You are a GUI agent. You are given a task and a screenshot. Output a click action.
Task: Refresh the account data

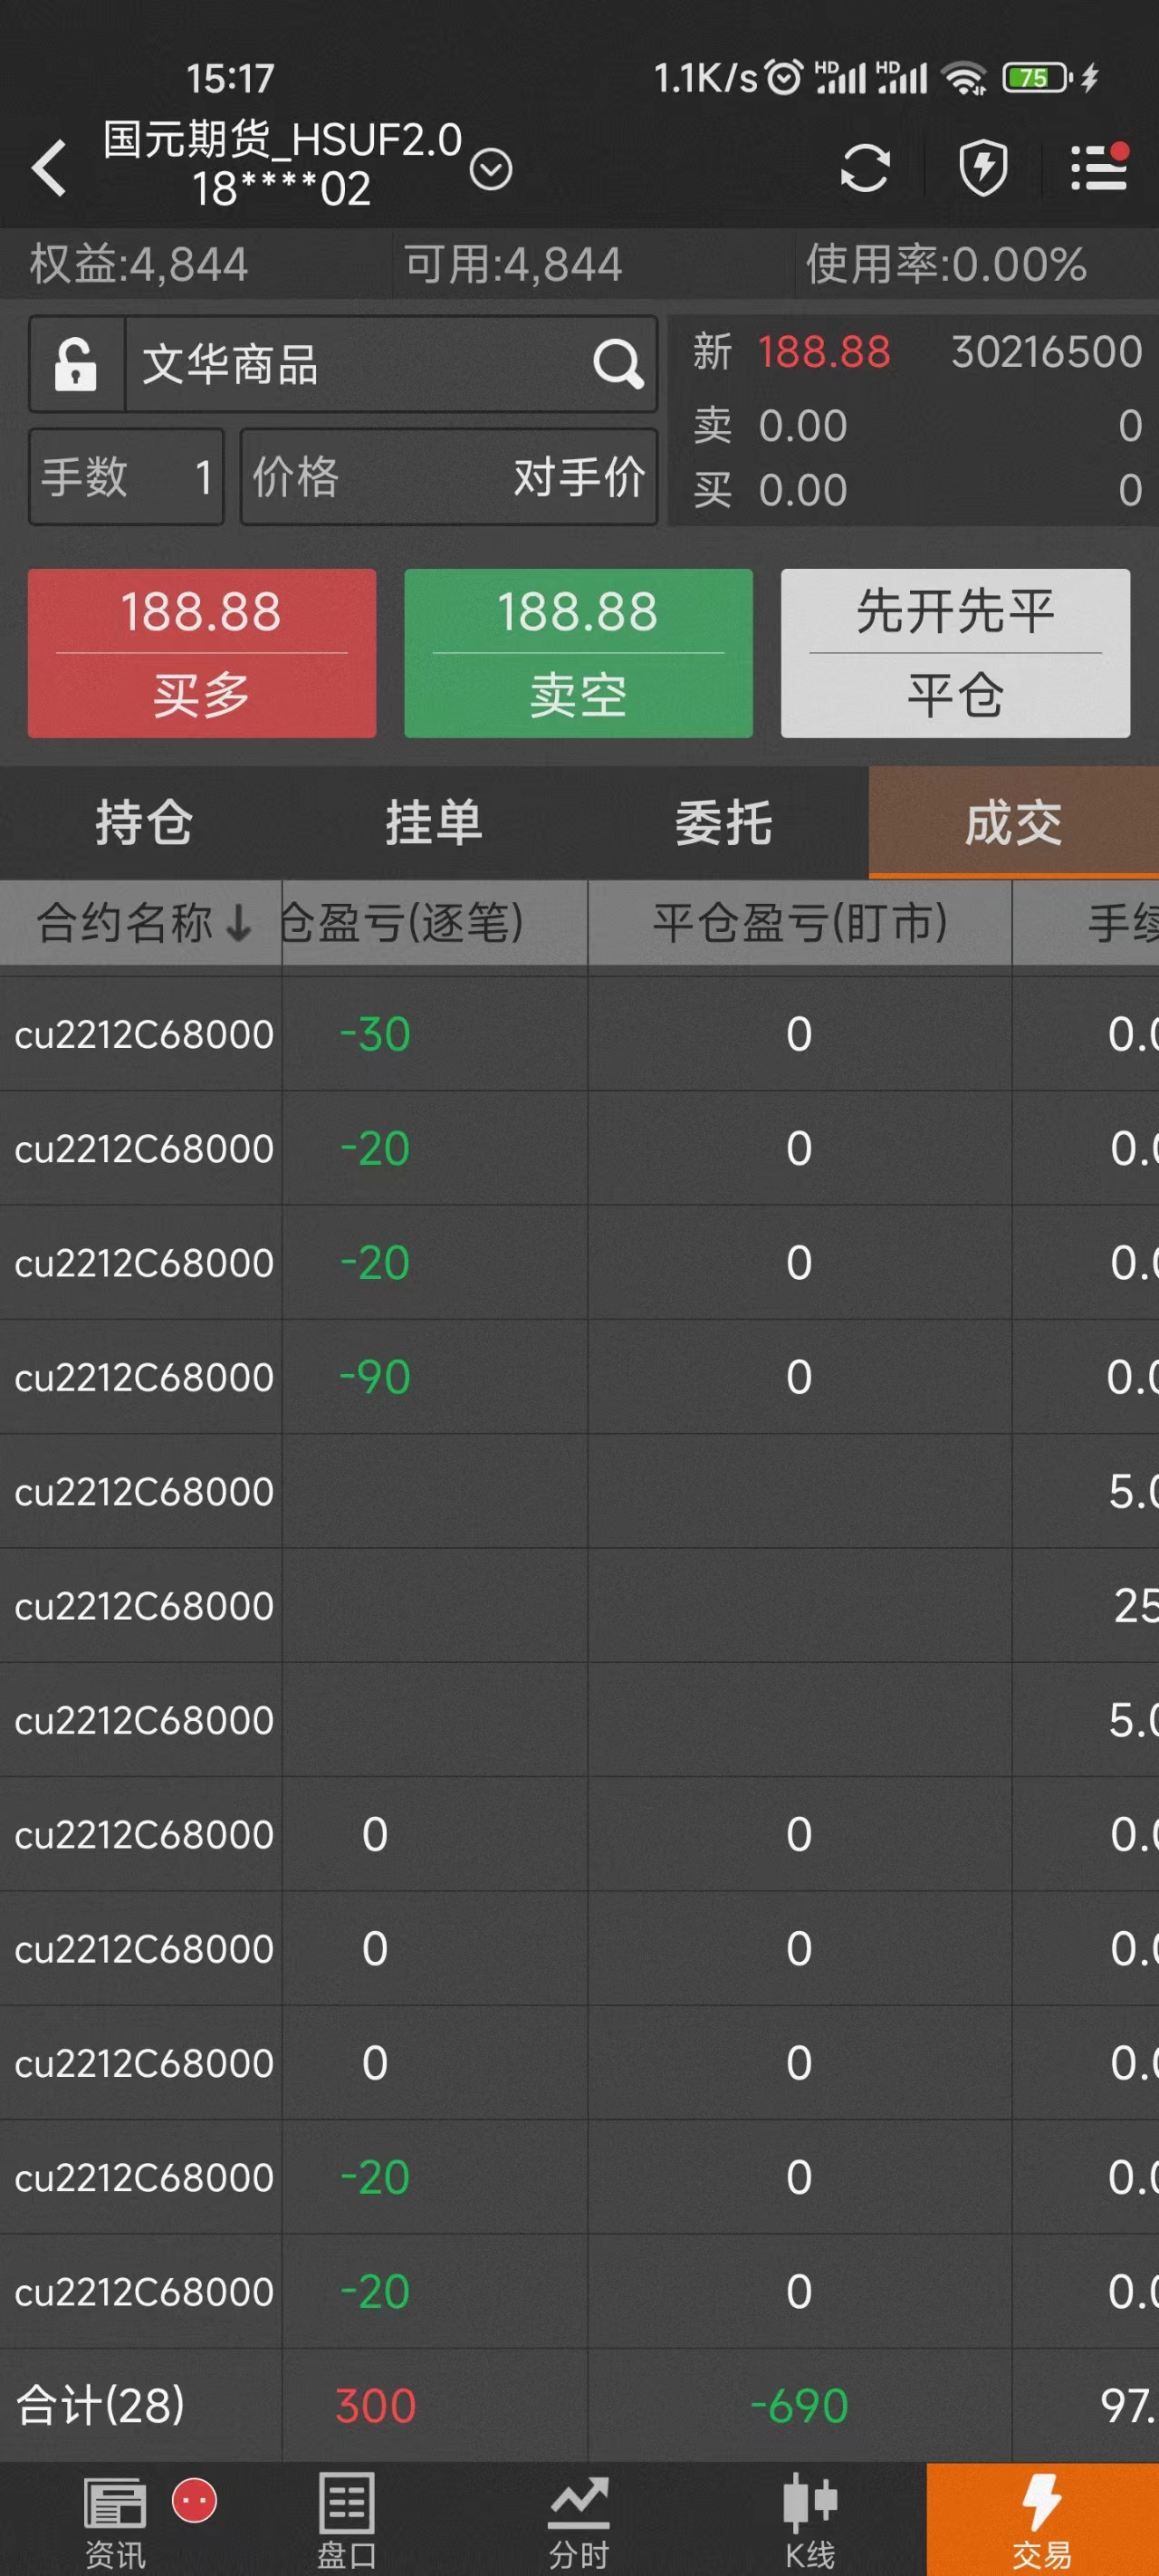[x=864, y=168]
